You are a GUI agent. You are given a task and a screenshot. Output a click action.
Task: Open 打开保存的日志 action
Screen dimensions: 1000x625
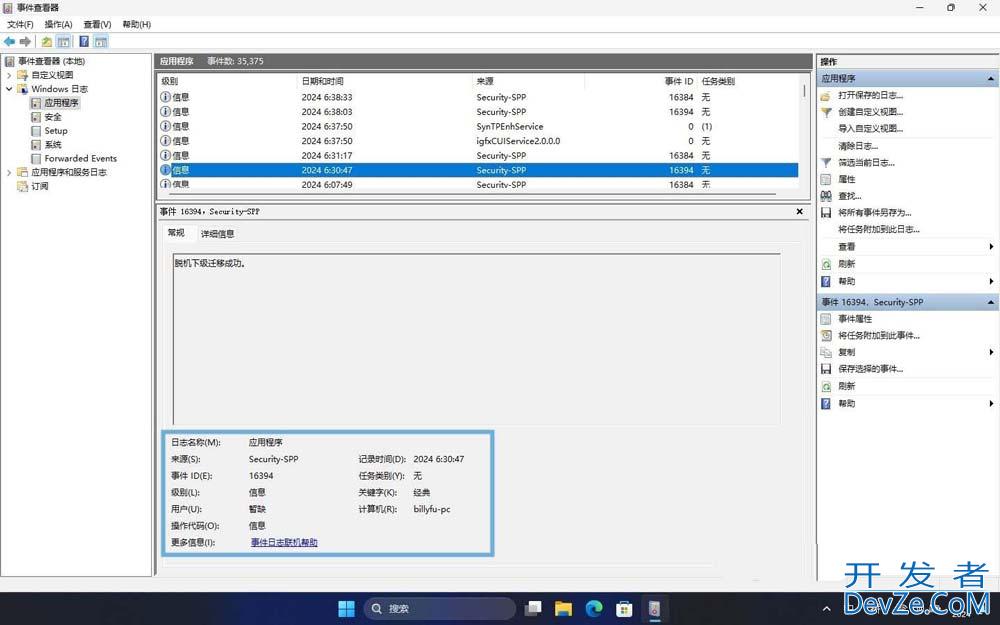tap(870, 95)
